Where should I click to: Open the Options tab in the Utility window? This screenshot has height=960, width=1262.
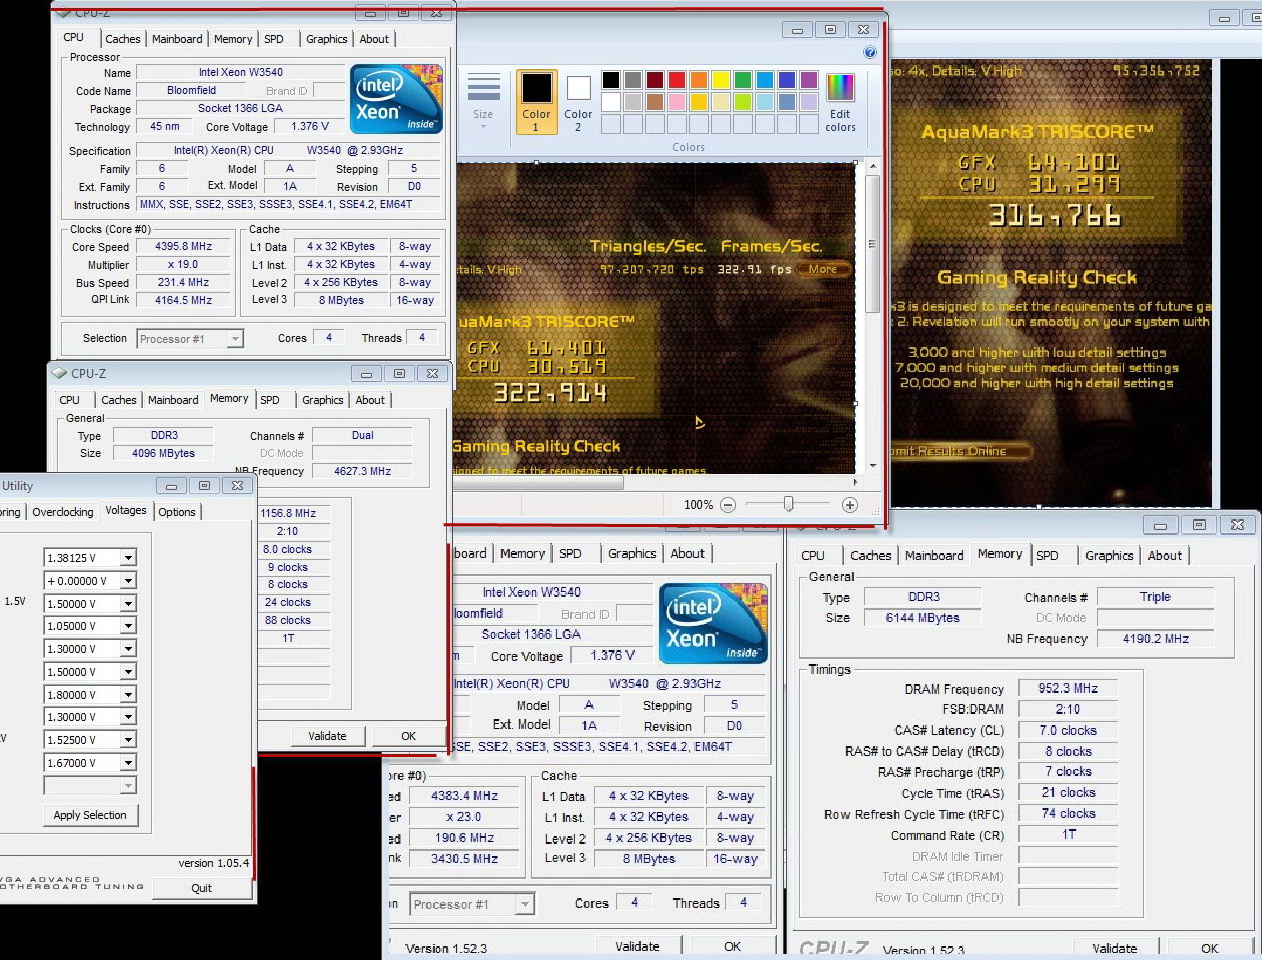click(177, 512)
